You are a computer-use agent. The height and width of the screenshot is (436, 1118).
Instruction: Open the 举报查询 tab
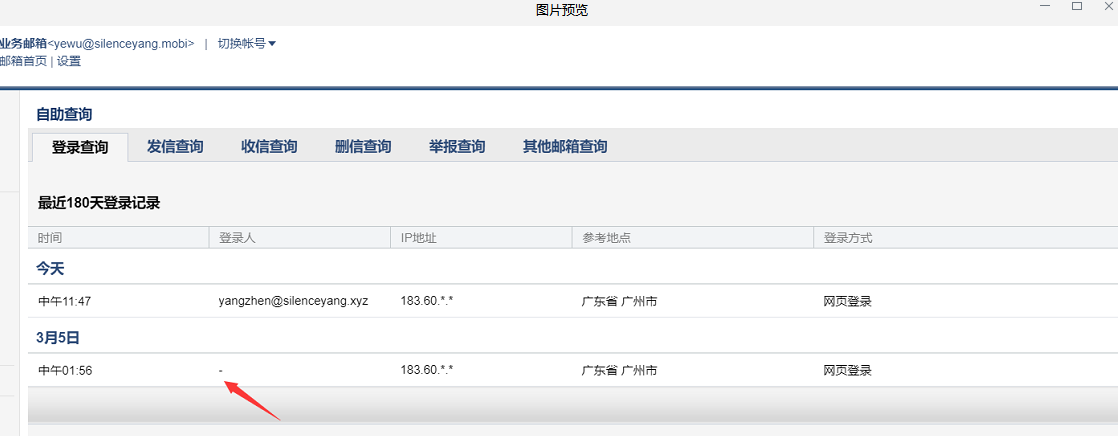pyautogui.click(x=457, y=147)
